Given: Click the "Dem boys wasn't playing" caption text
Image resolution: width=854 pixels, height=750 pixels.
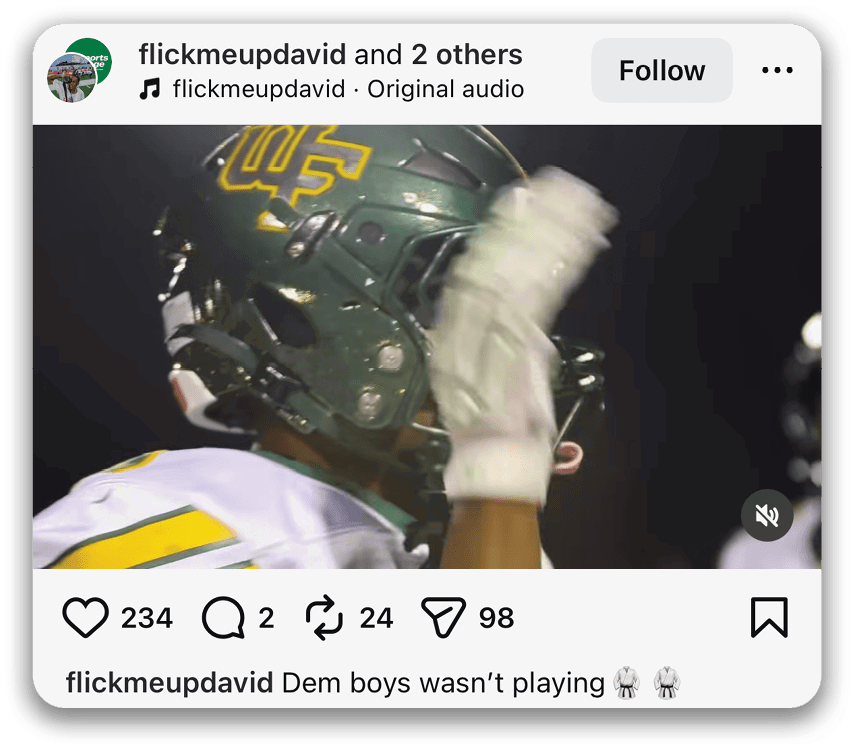Looking at the screenshot, I should [x=443, y=683].
